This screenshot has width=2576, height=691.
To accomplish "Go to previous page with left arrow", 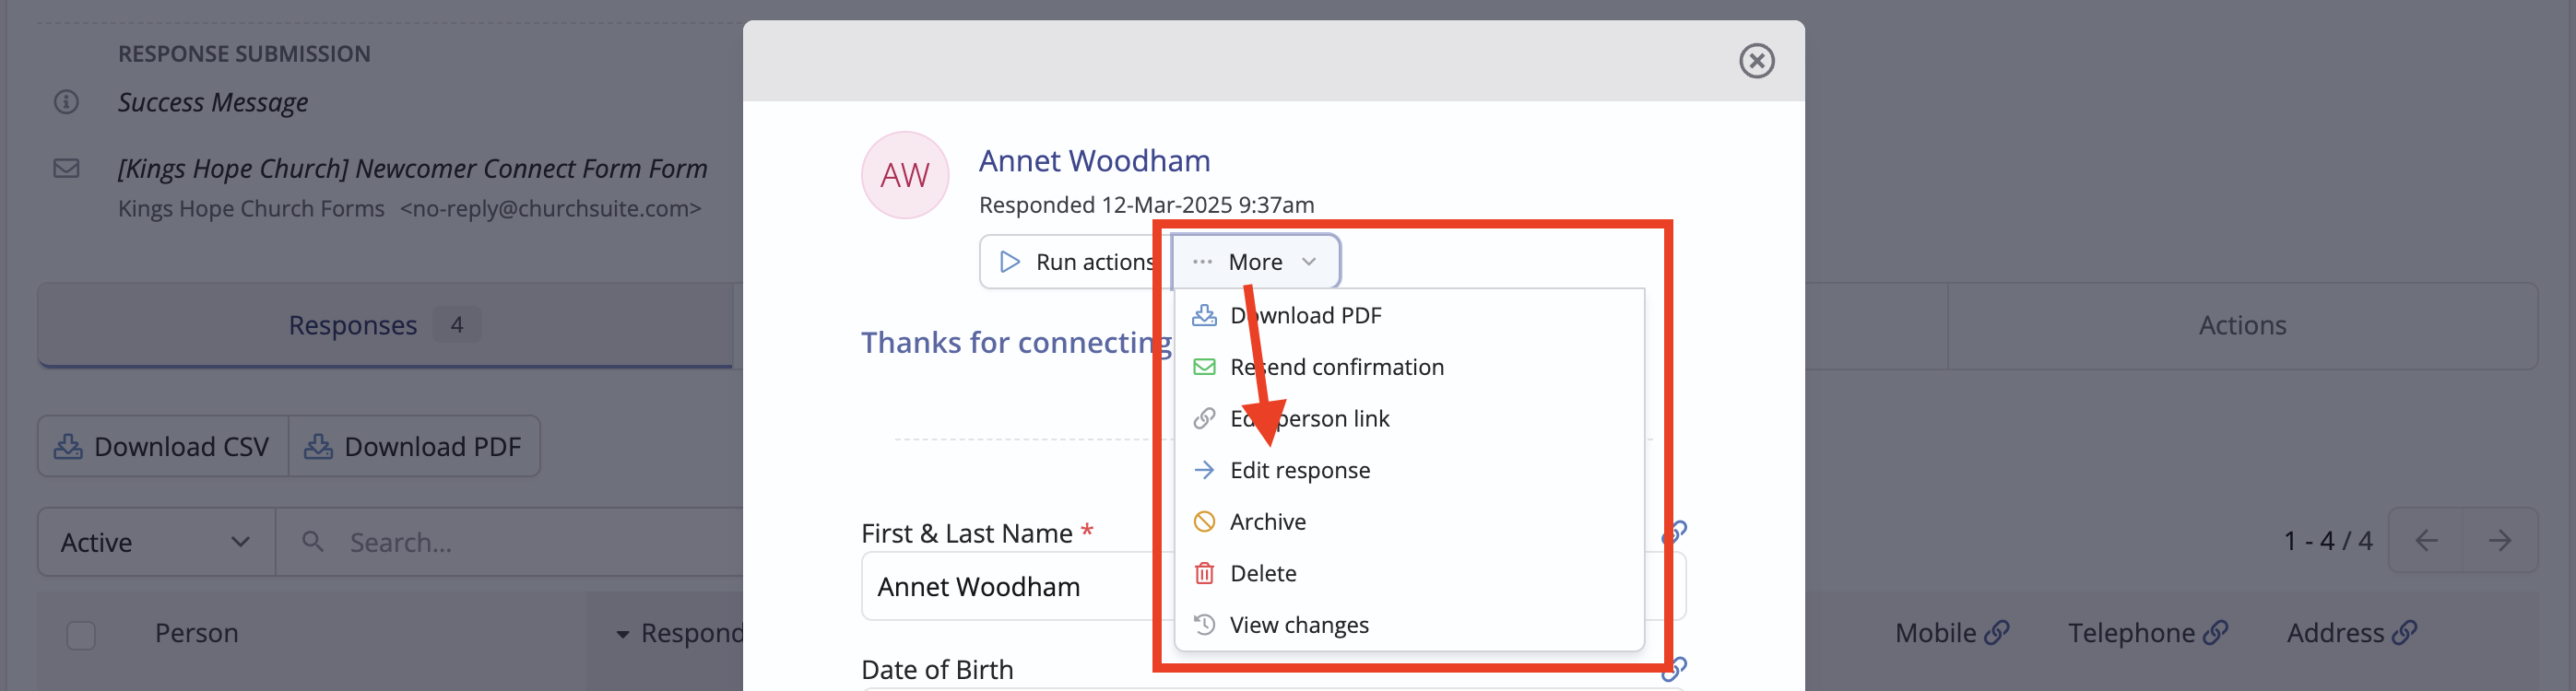I will (2426, 541).
